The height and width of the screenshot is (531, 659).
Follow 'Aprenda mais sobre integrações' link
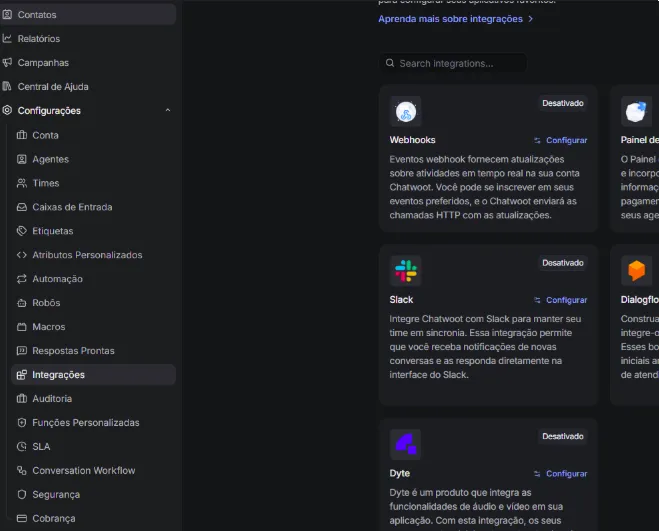pos(455,19)
